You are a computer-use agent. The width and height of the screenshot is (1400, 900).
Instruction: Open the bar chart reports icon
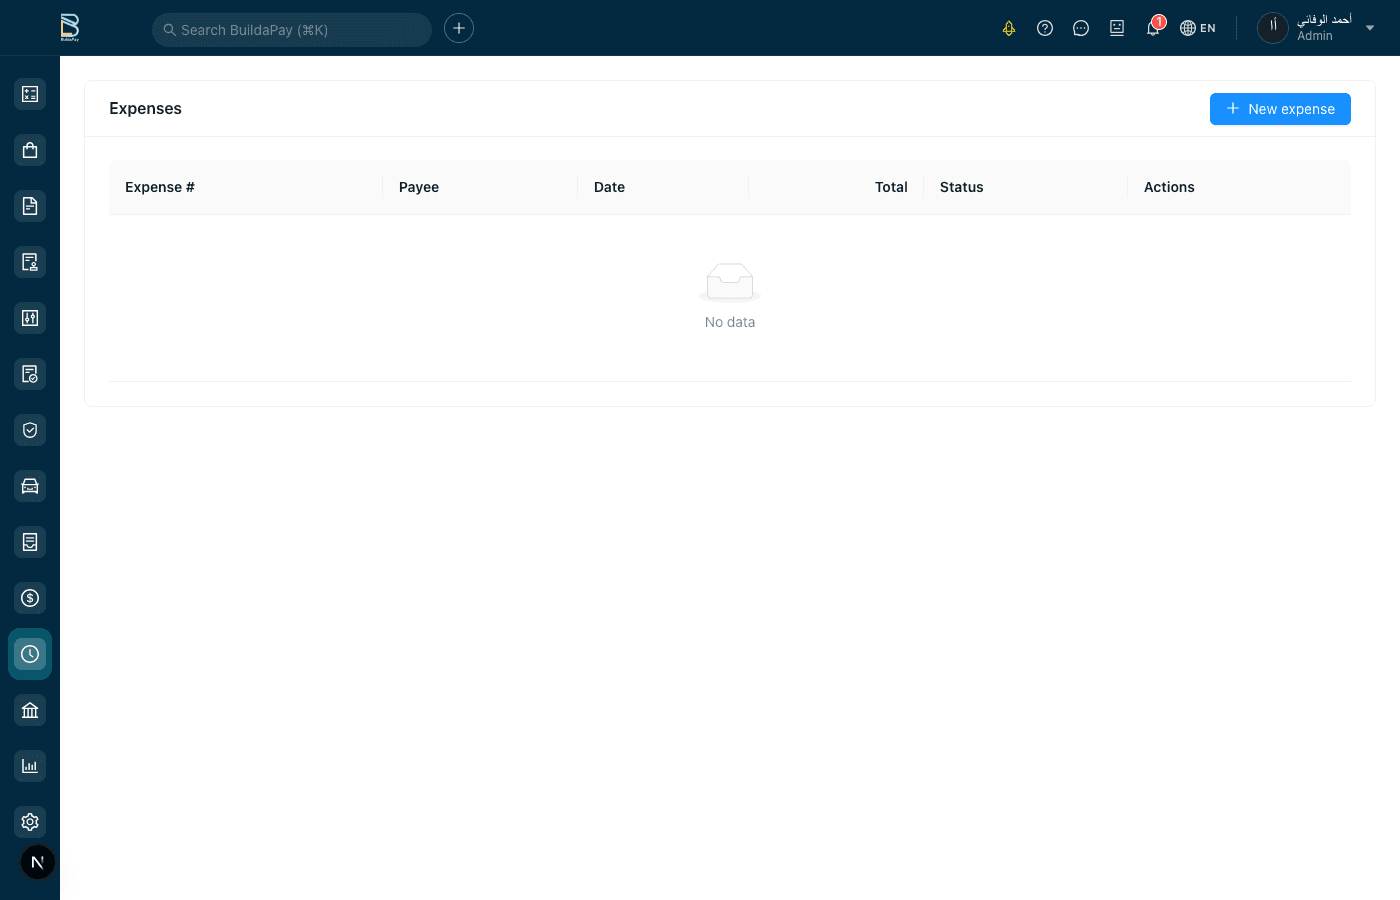30,766
